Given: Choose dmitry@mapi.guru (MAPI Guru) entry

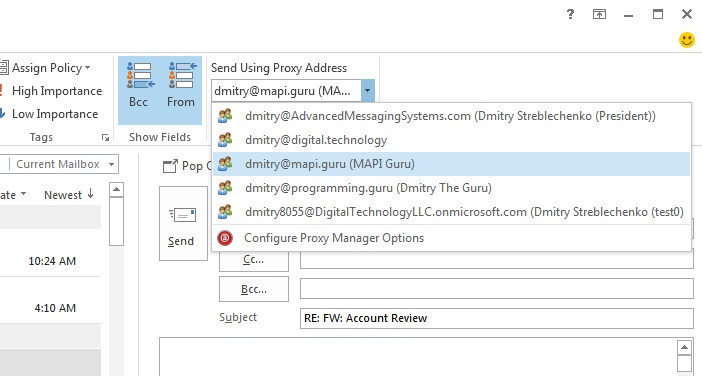Looking at the screenshot, I should [x=451, y=164].
